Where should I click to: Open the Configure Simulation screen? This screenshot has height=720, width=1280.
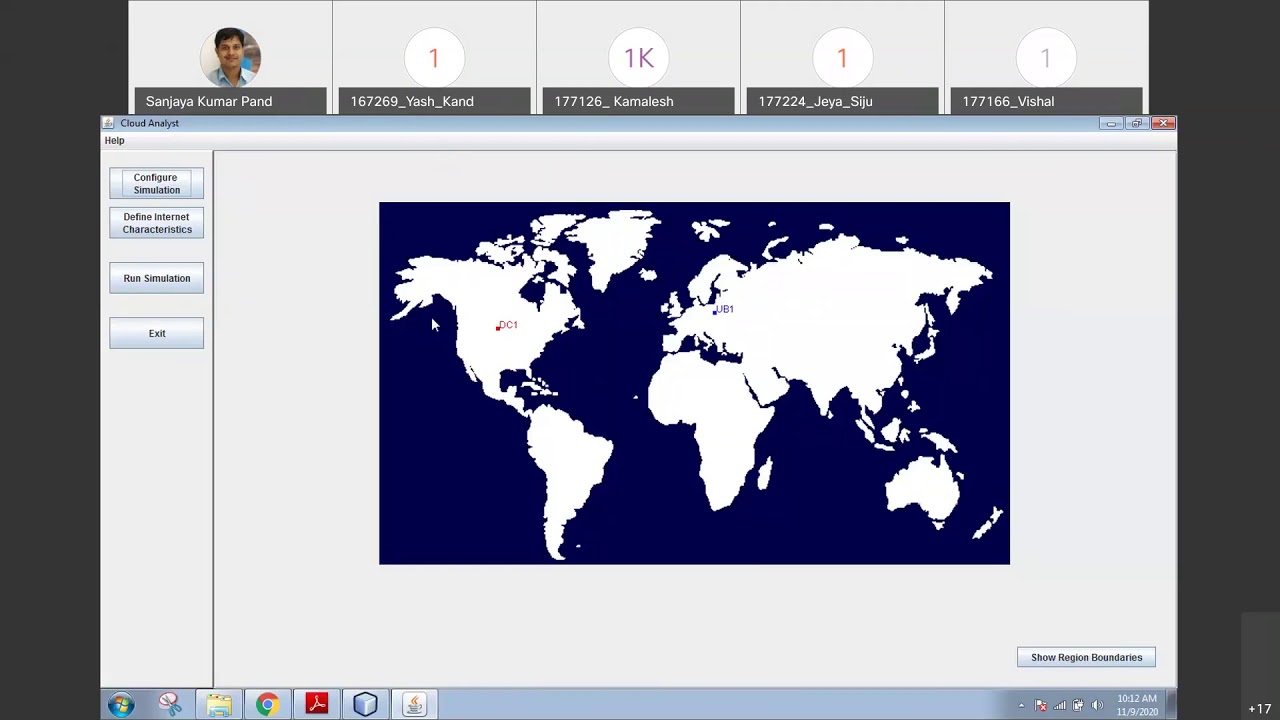(x=156, y=184)
